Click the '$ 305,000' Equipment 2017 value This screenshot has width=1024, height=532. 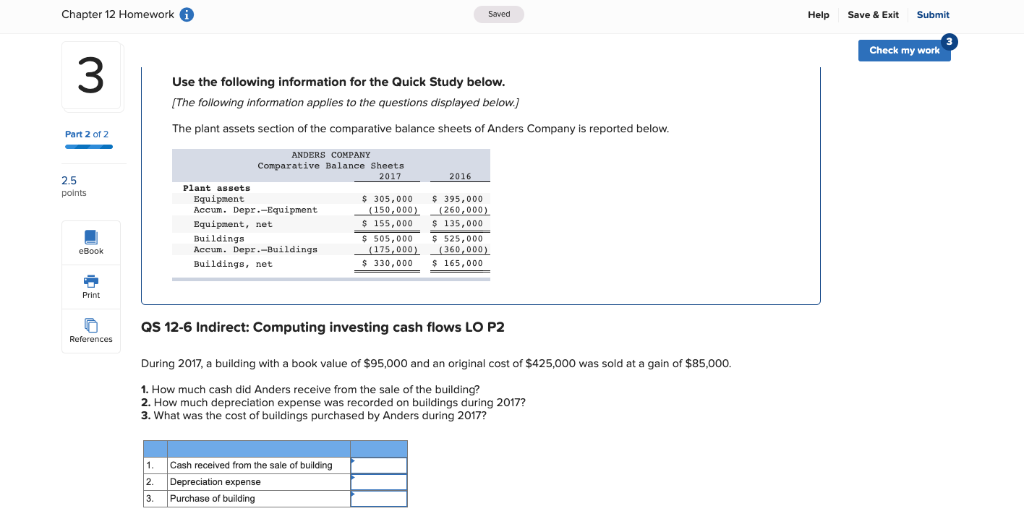(387, 199)
